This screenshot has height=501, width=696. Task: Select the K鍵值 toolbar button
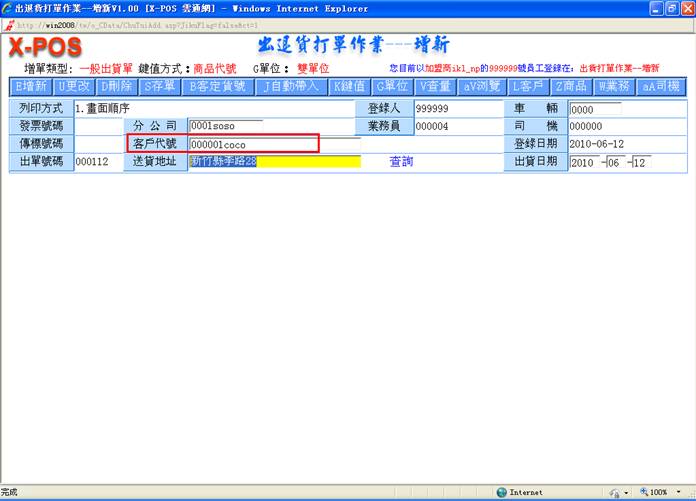click(349, 87)
